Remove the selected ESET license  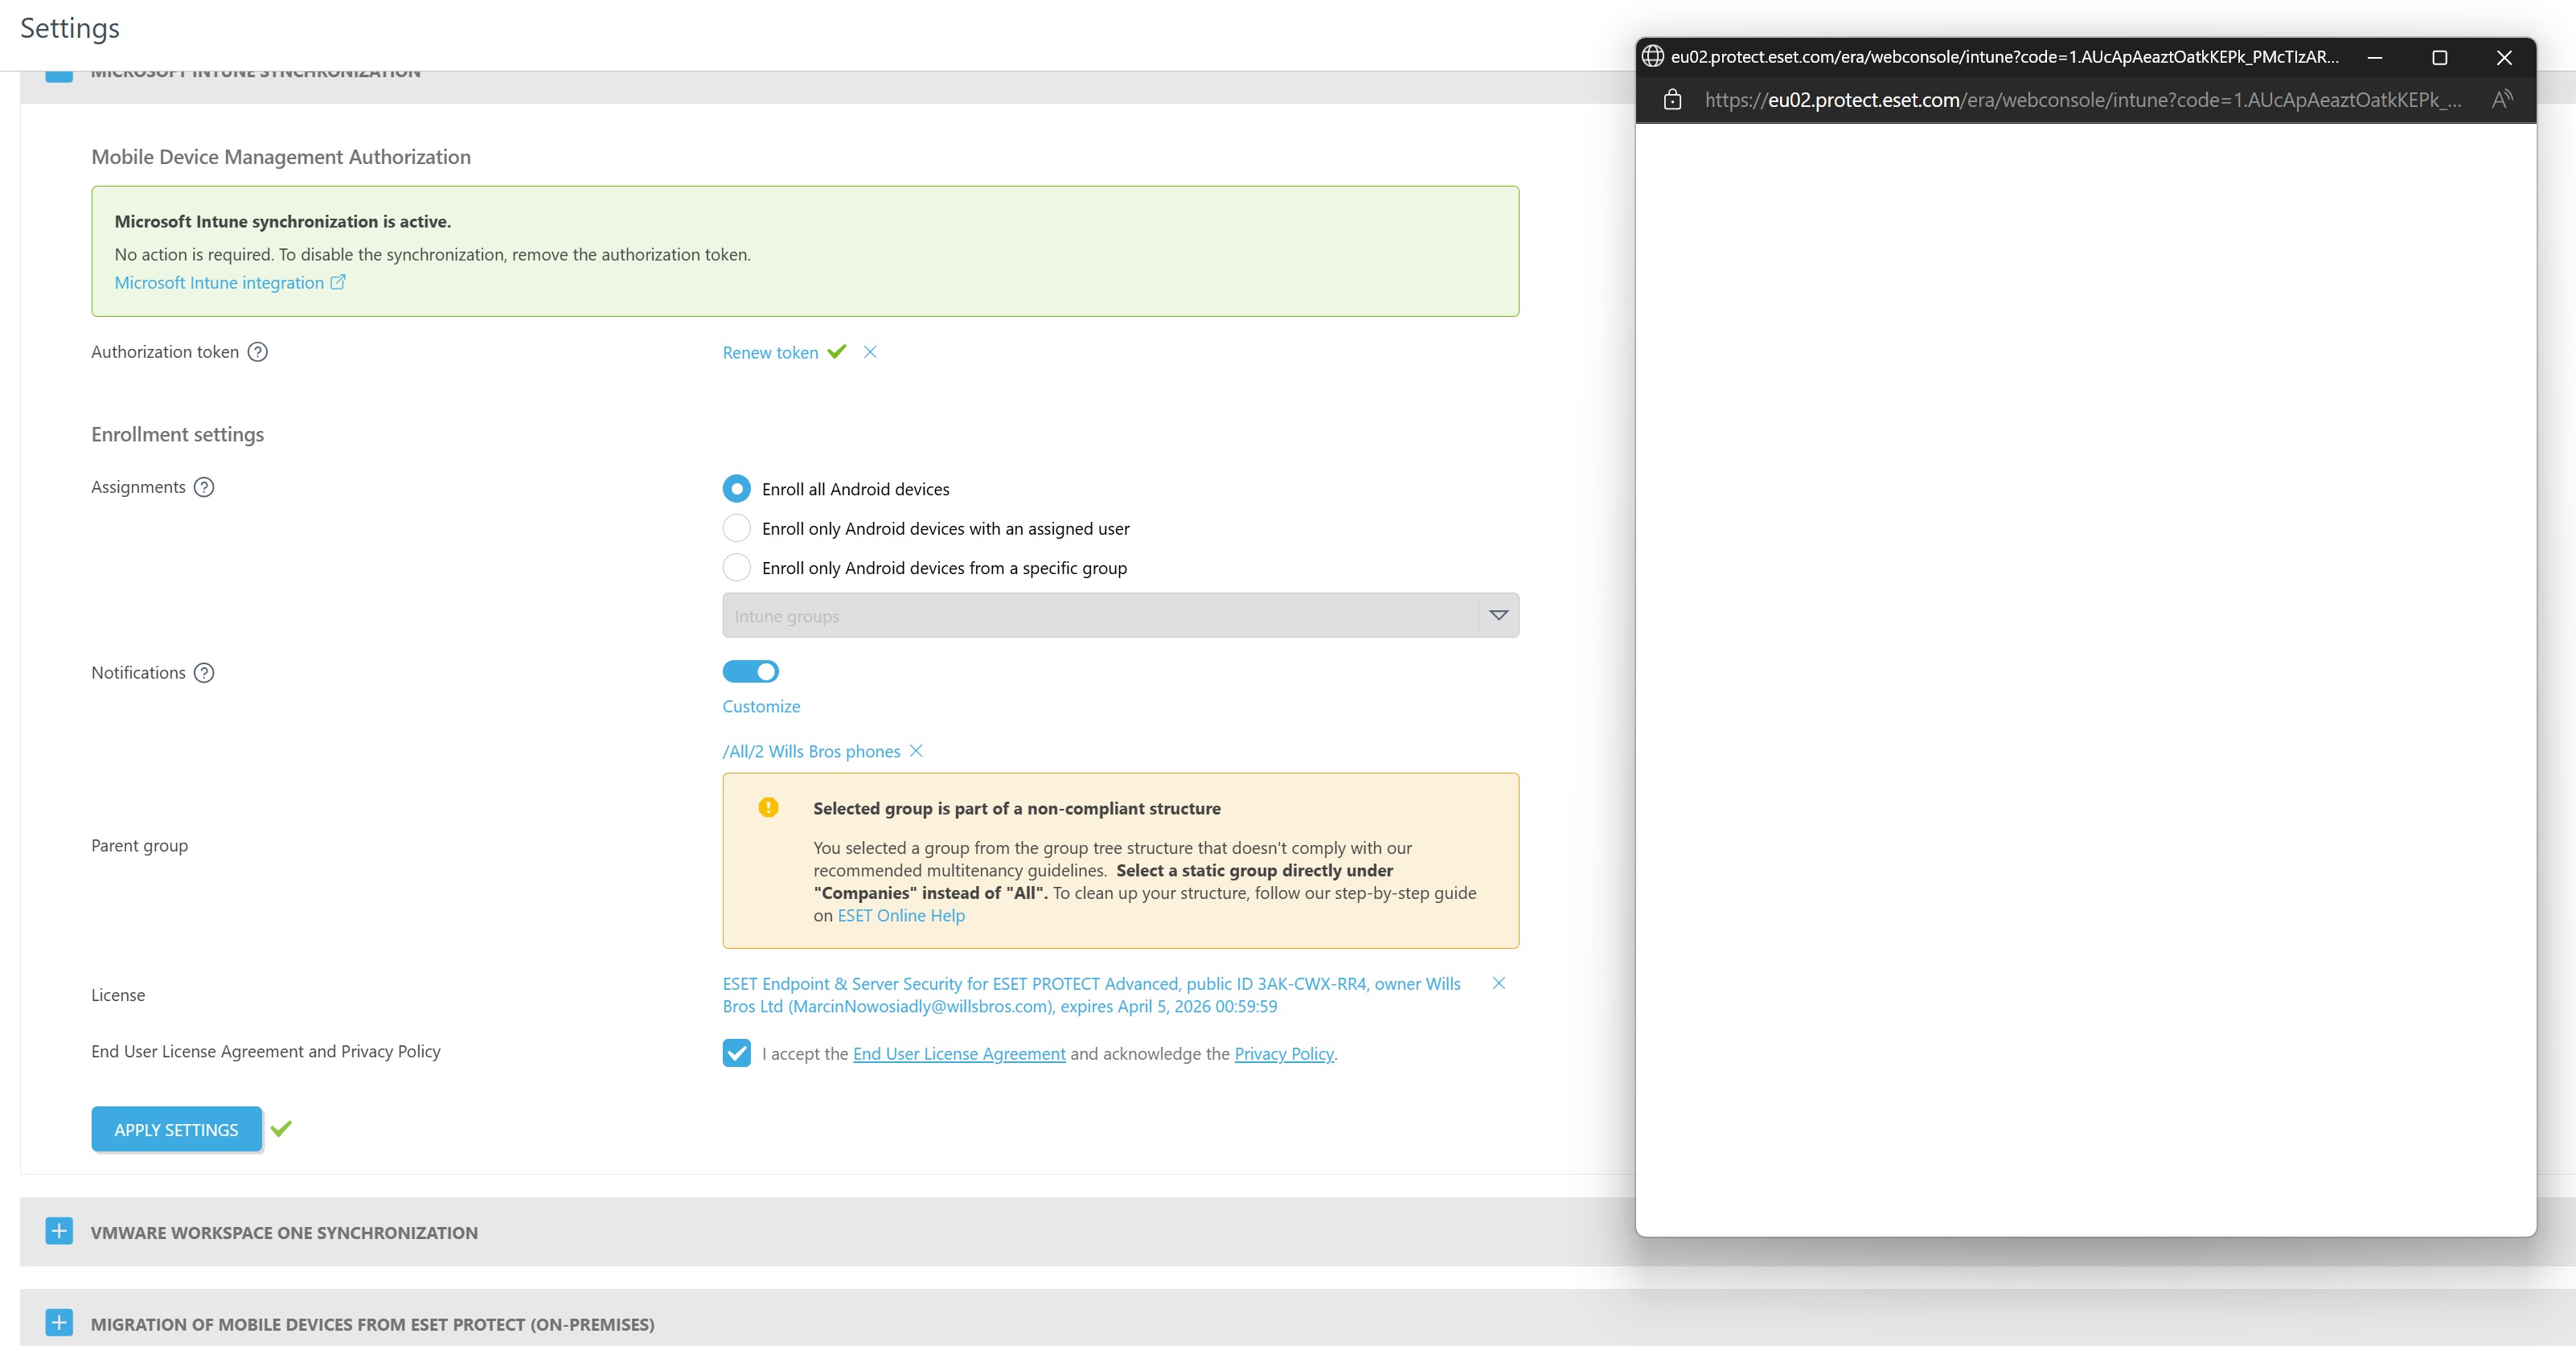click(x=1498, y=984)
